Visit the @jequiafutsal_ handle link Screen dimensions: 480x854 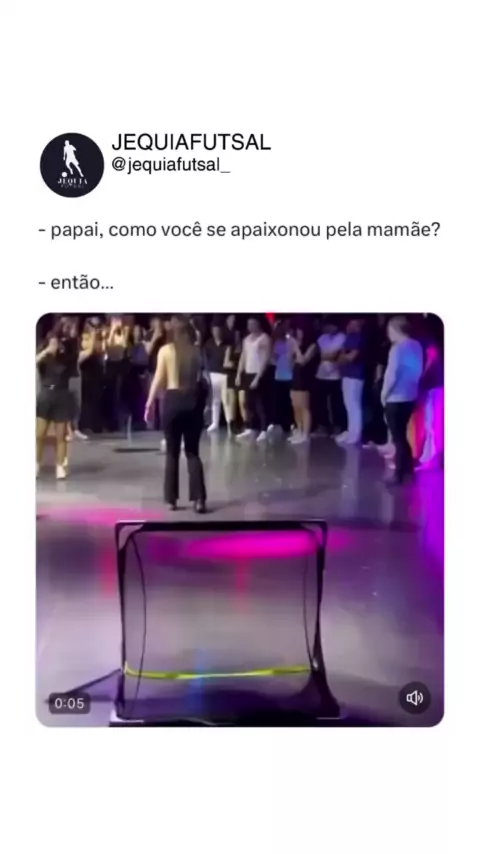(x=171, y=165)
